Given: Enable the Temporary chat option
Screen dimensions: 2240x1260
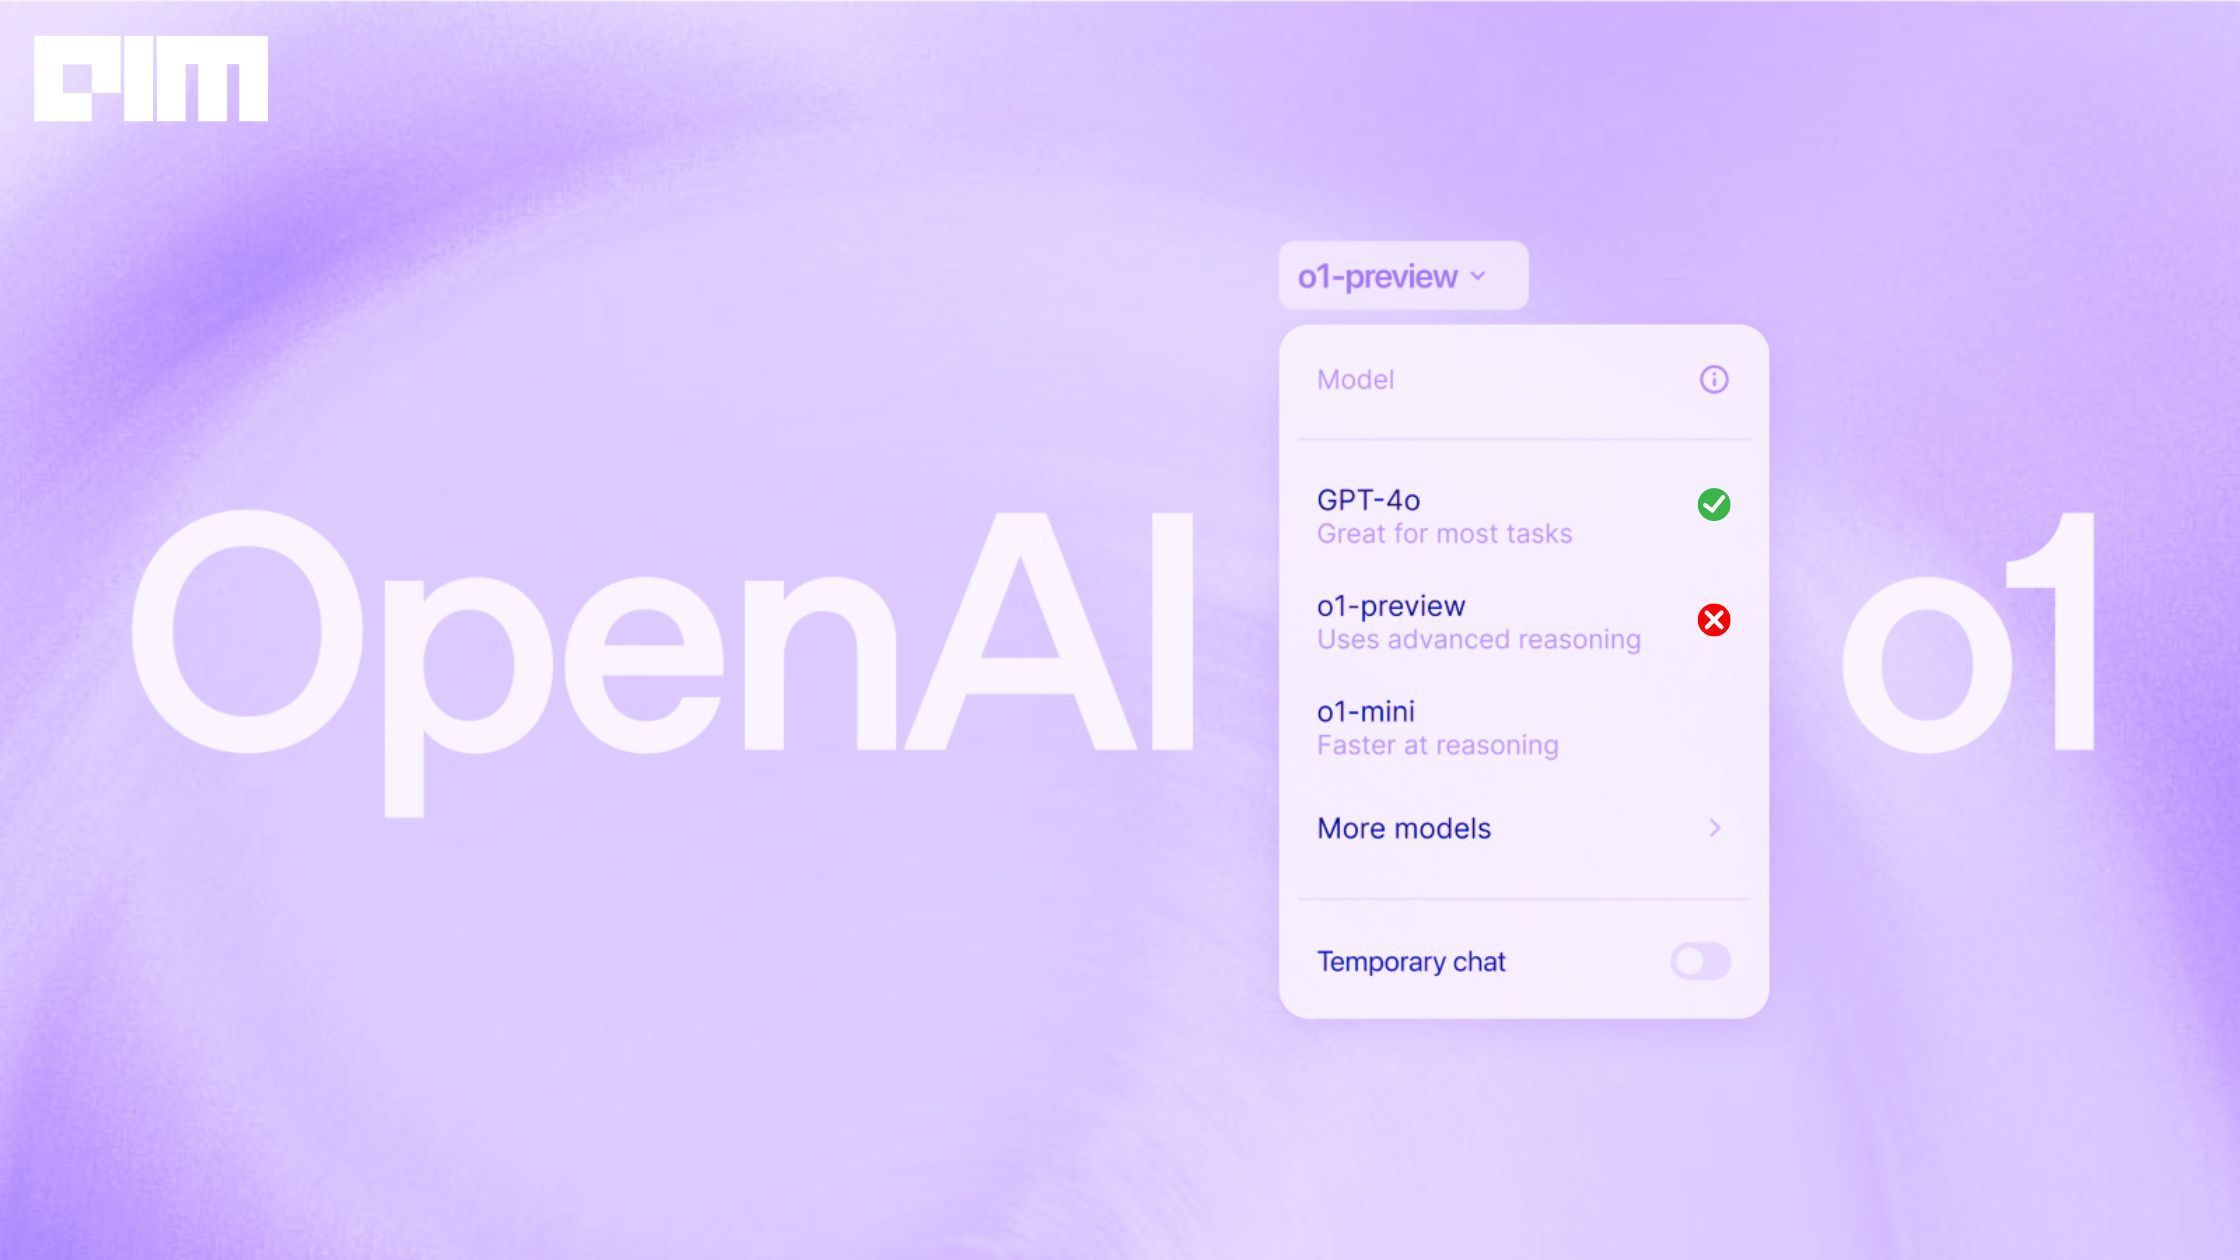Looking at the screenshot, I should [x=1698, y=960].
